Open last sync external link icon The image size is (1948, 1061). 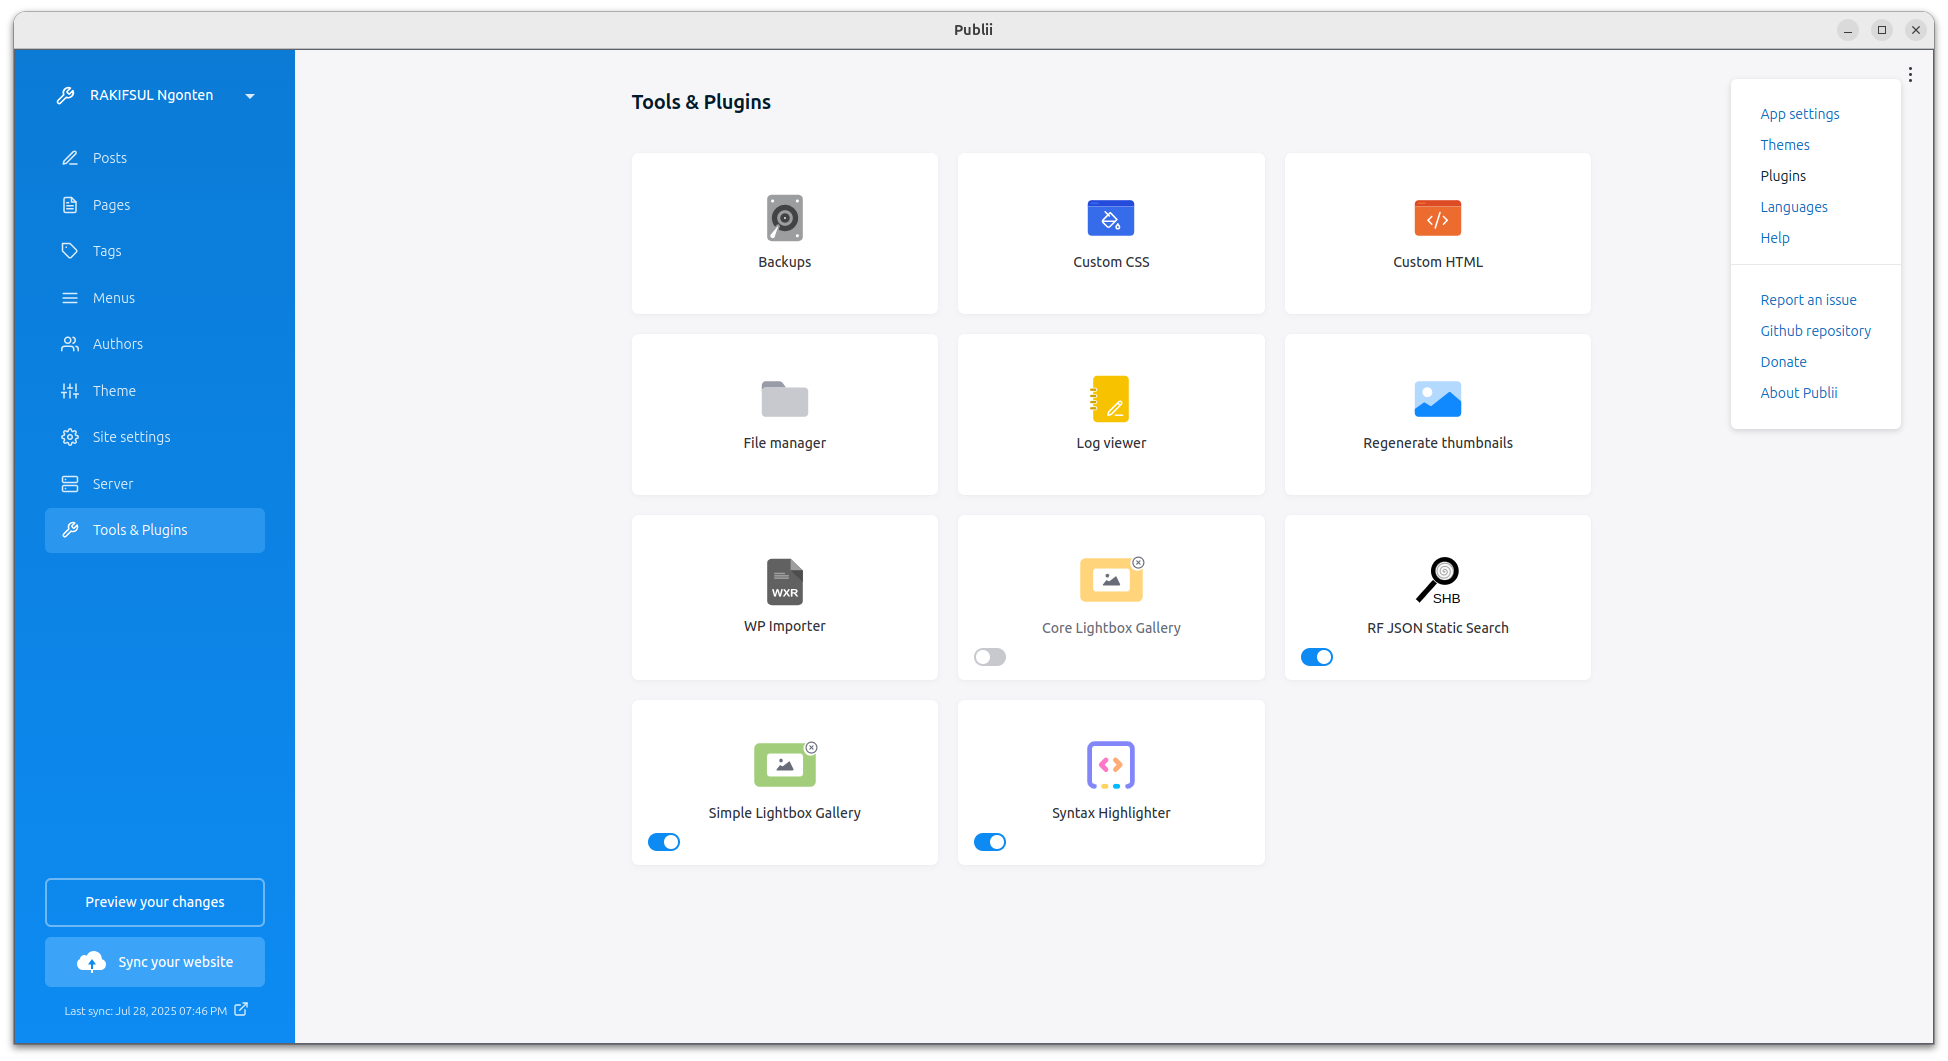[241, 1010]
